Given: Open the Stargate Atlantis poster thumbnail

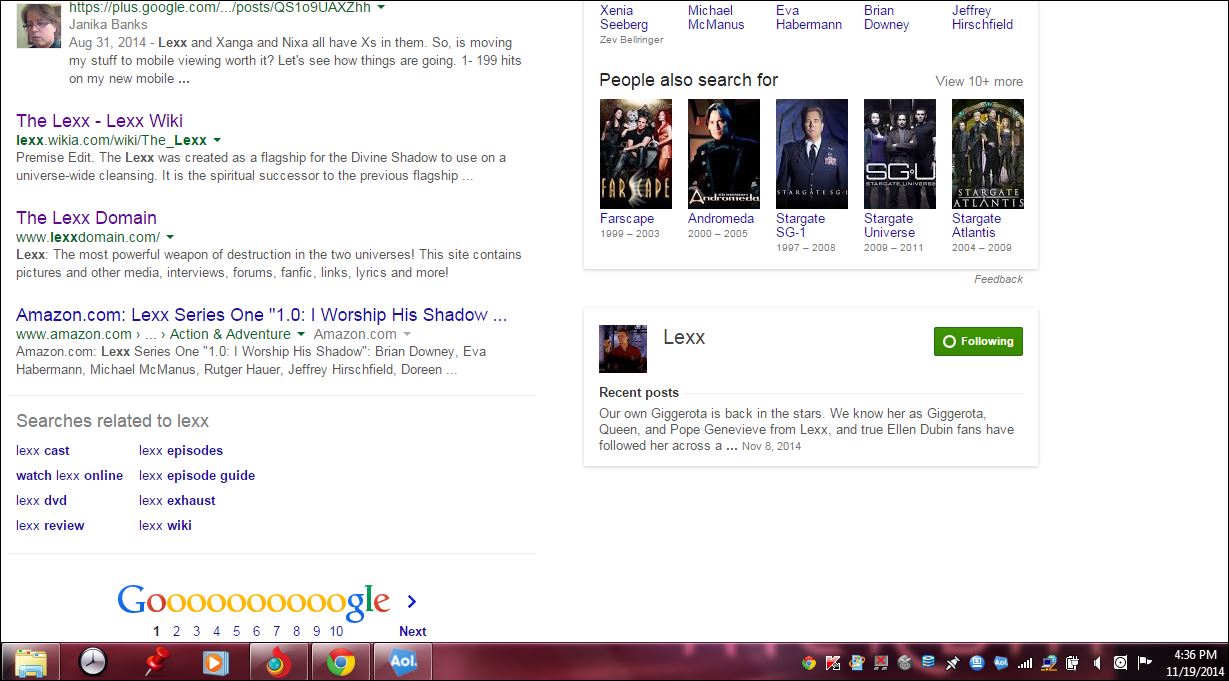Looking at the screenshot, I should tap(988, 154).
